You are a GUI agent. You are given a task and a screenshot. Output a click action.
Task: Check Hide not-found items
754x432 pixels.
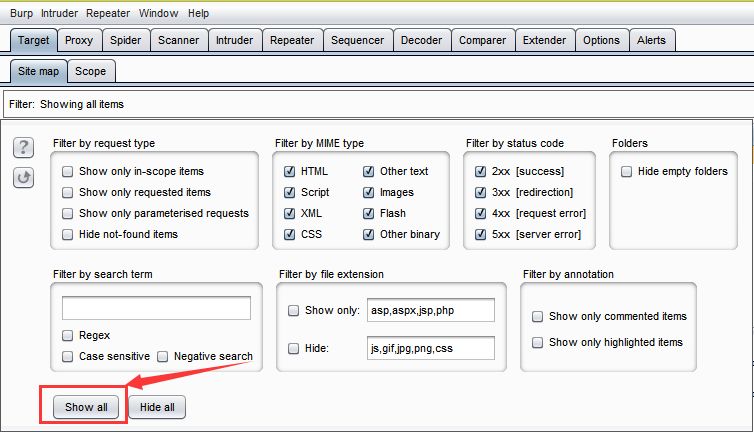pos(67,234)
